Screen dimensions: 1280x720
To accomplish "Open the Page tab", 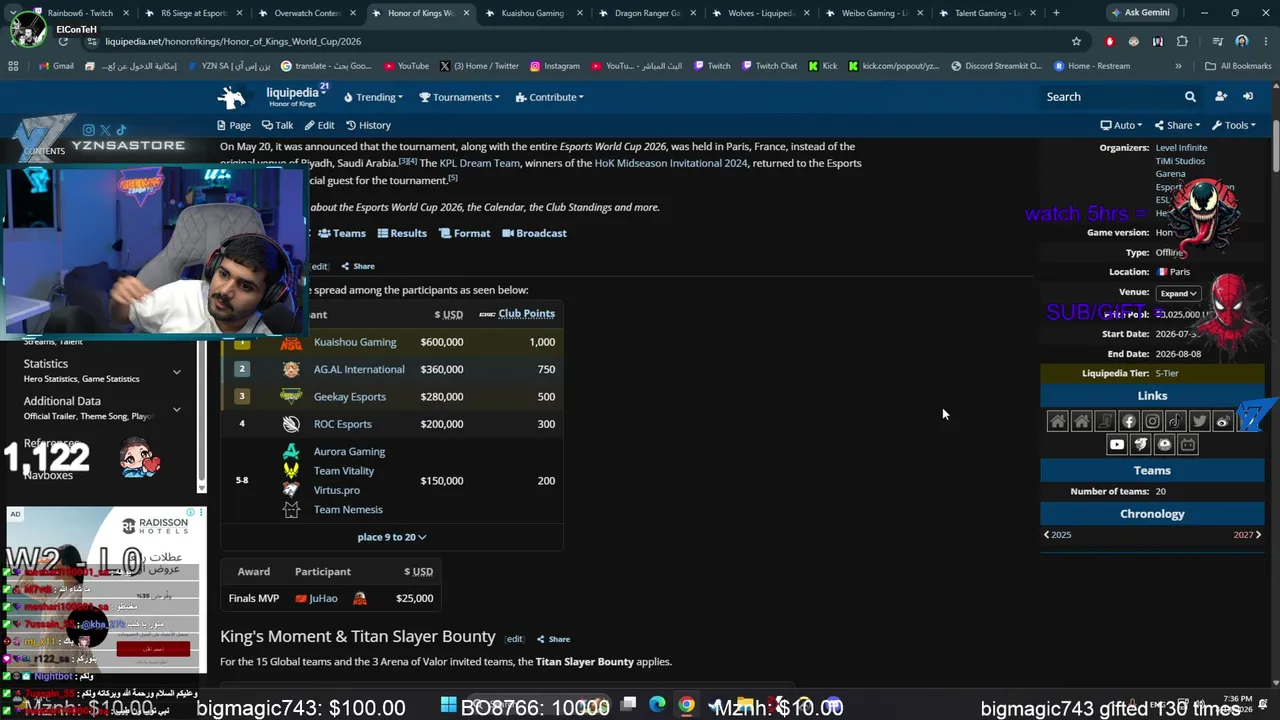I will coord(234,125).
